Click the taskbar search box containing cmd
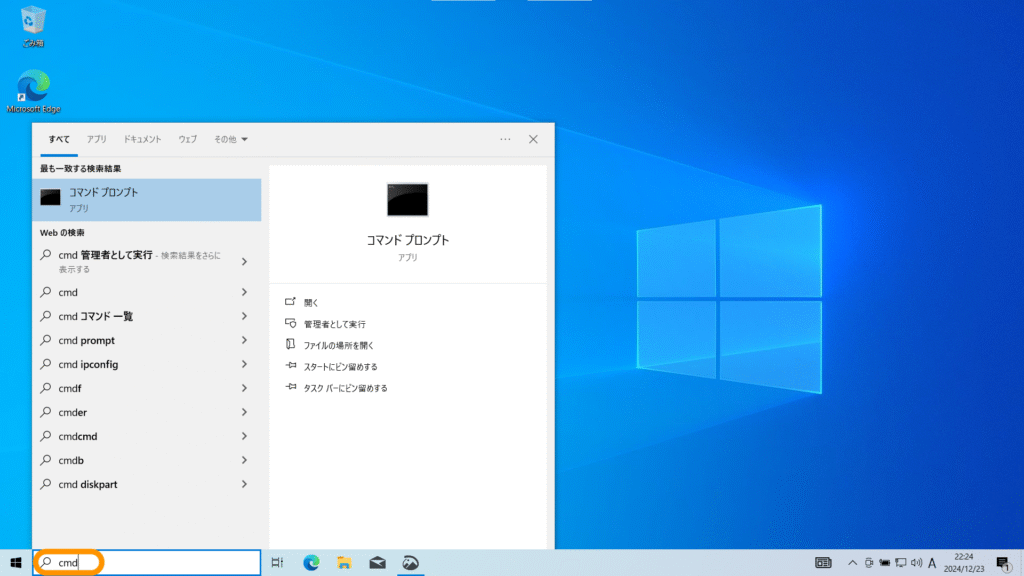The image size is (1024, 576). (147, 562)
